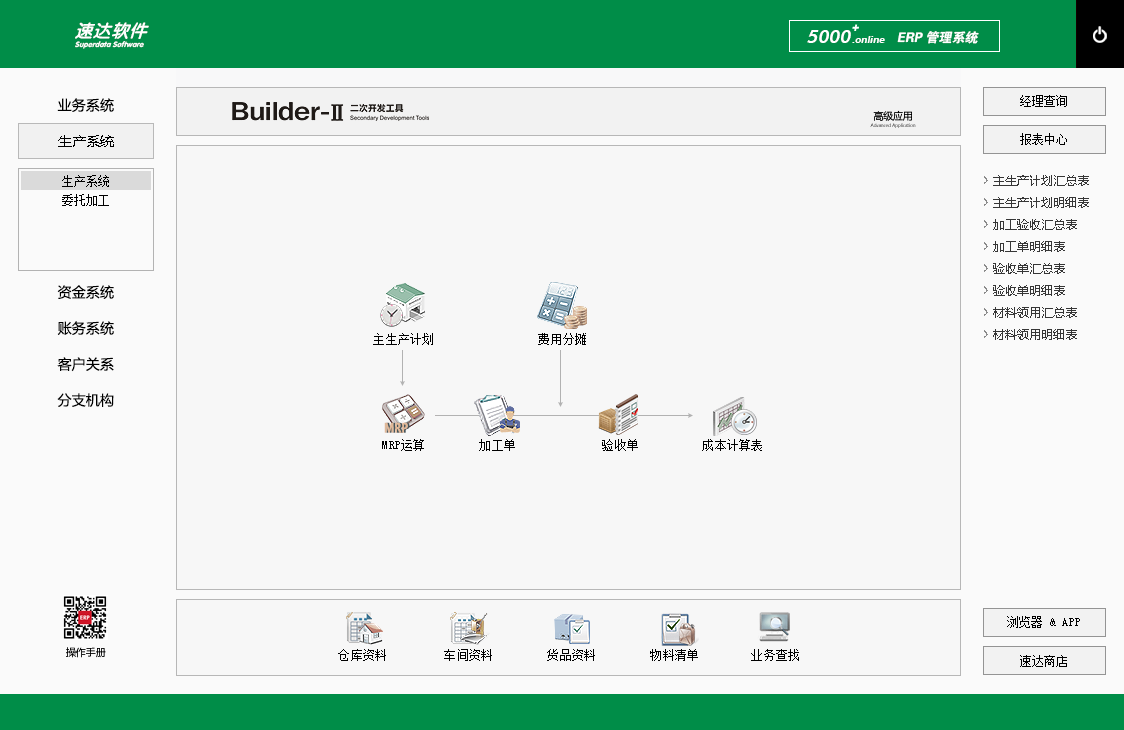Click the 经理查询 button
This screenshot has height=730, width=1124.
pyautogui.click(x=1044, y=101)
